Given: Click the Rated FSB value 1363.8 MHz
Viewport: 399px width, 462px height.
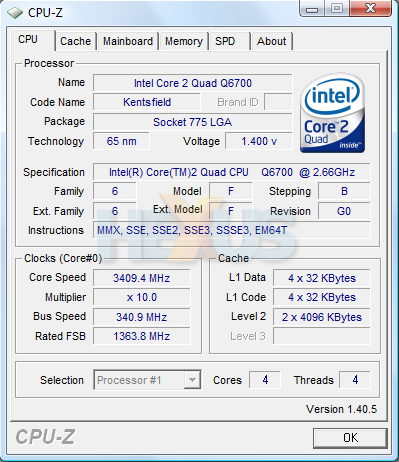Looking at the screenshot, I should click(x=142, y=336).
